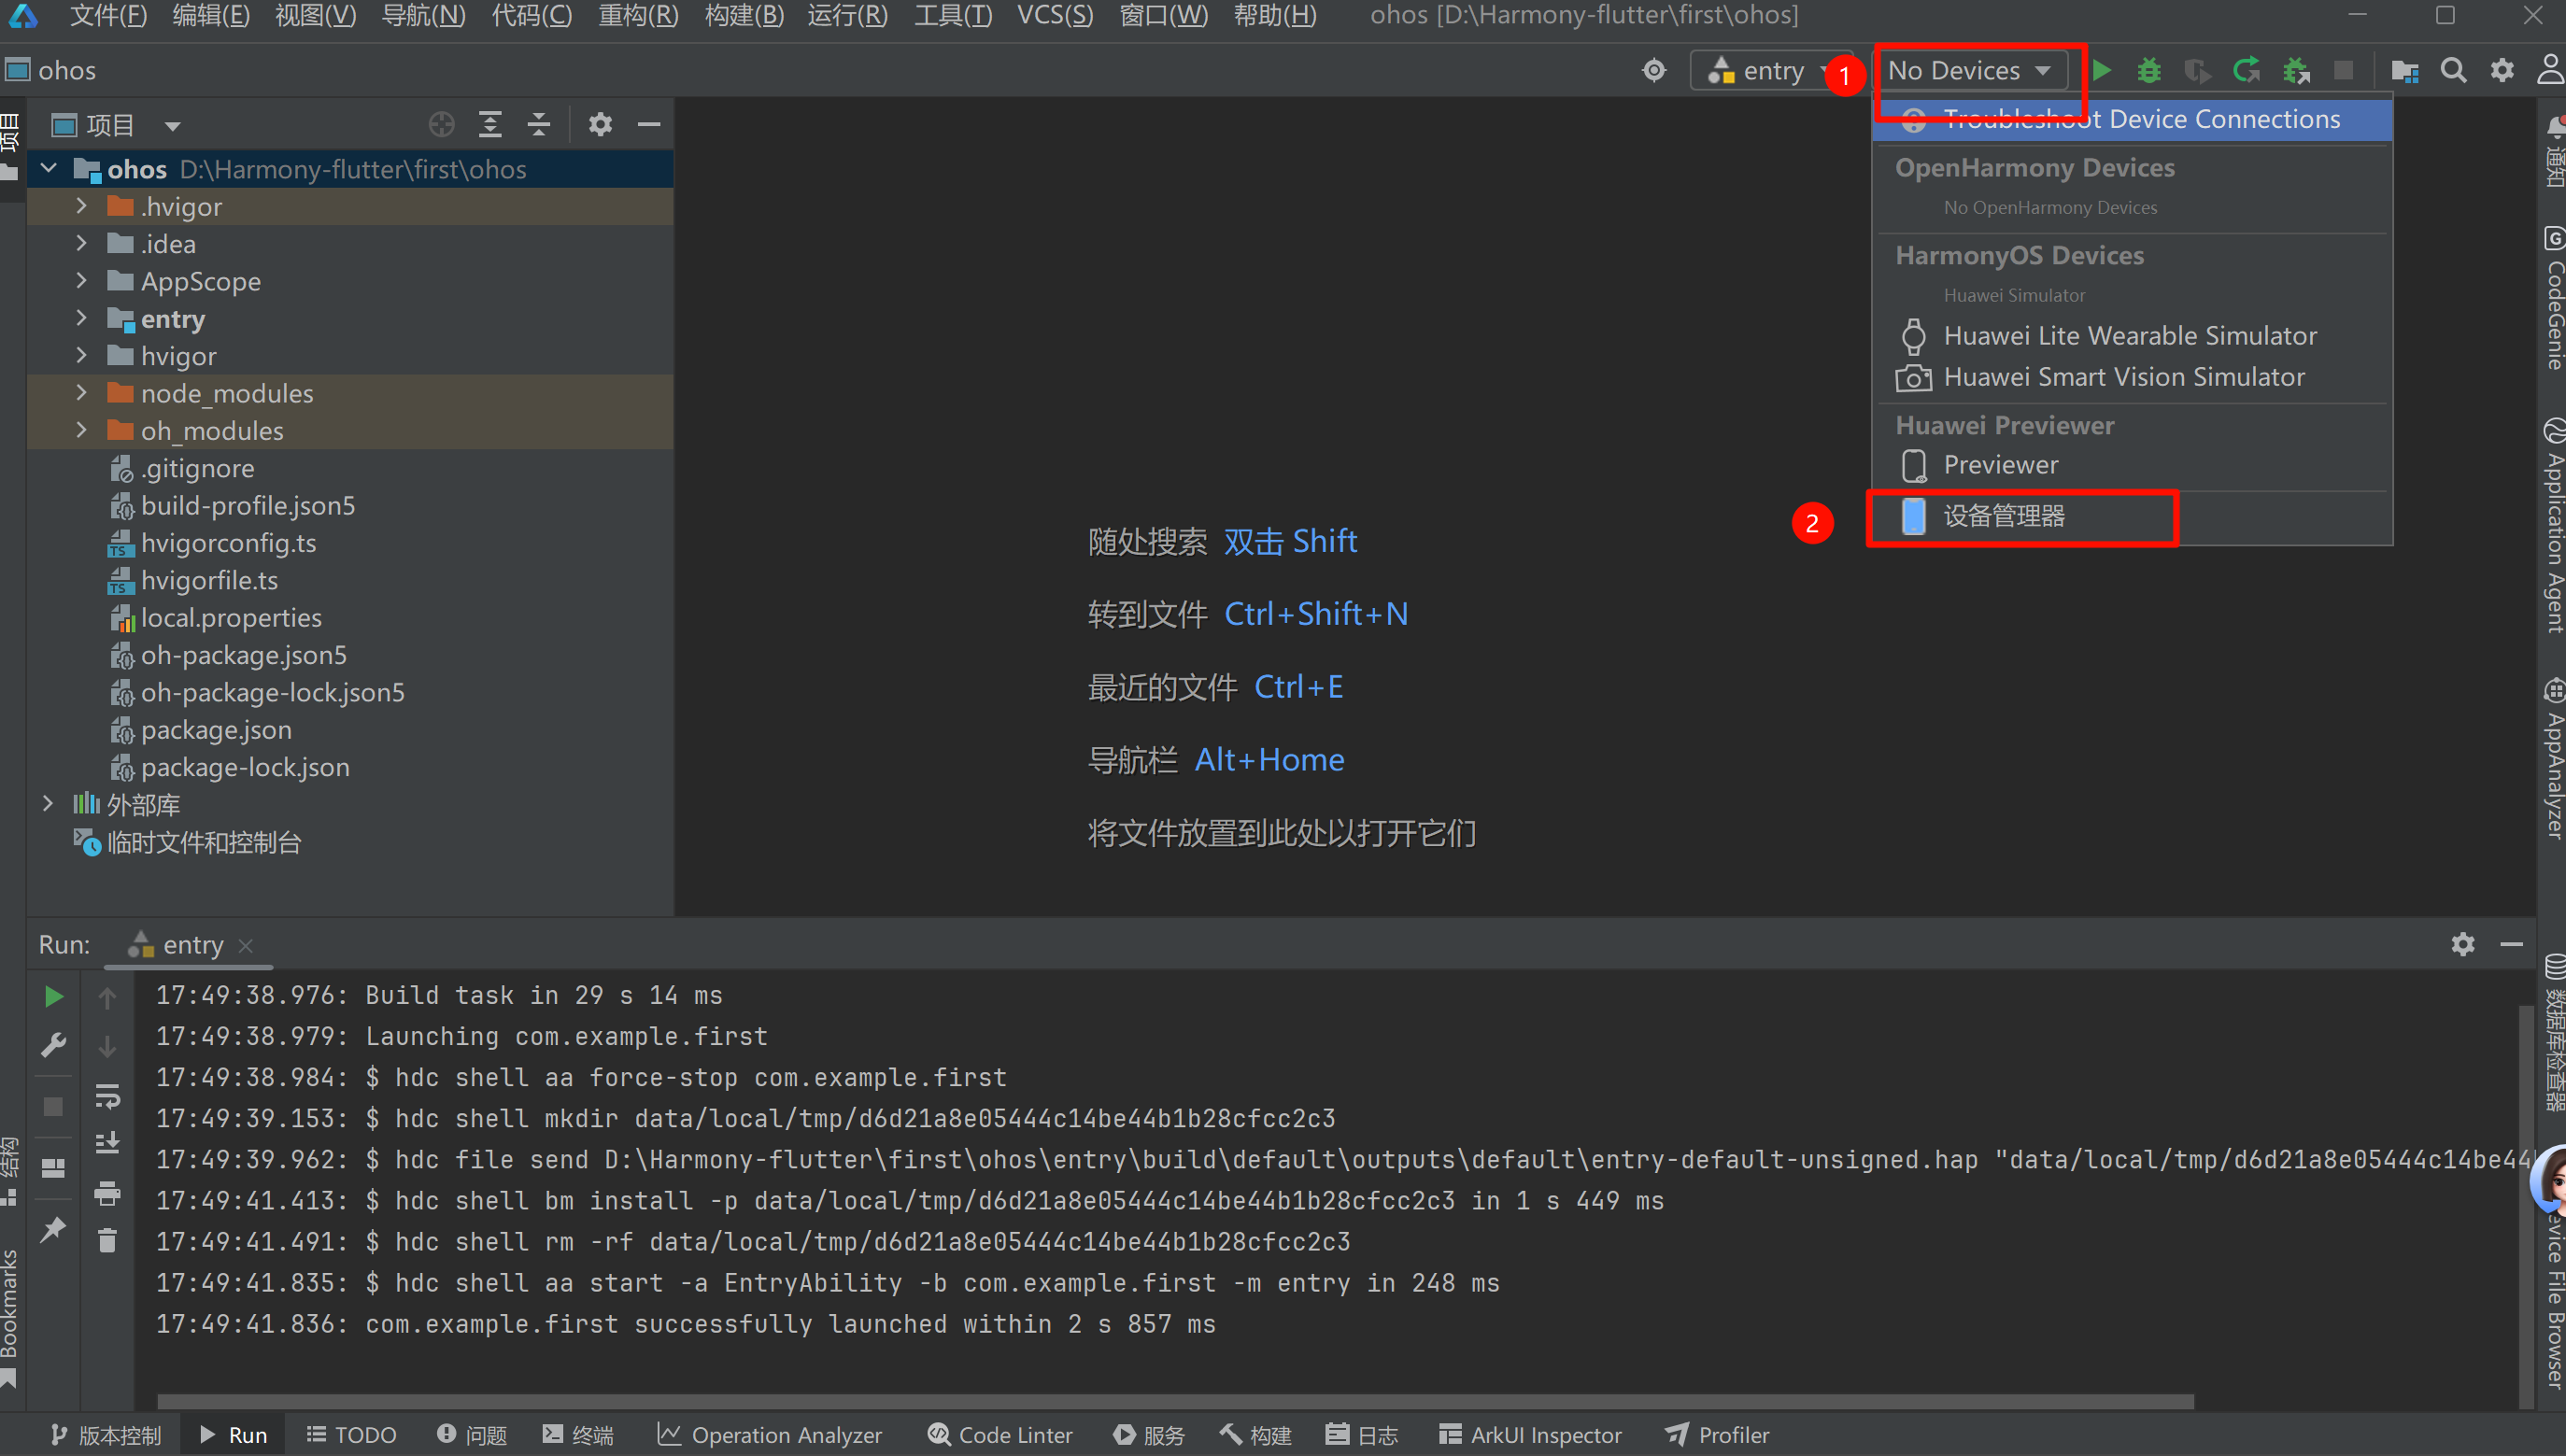
Task: Click the green Run button in toolbar
Action: click(2101, 70)
